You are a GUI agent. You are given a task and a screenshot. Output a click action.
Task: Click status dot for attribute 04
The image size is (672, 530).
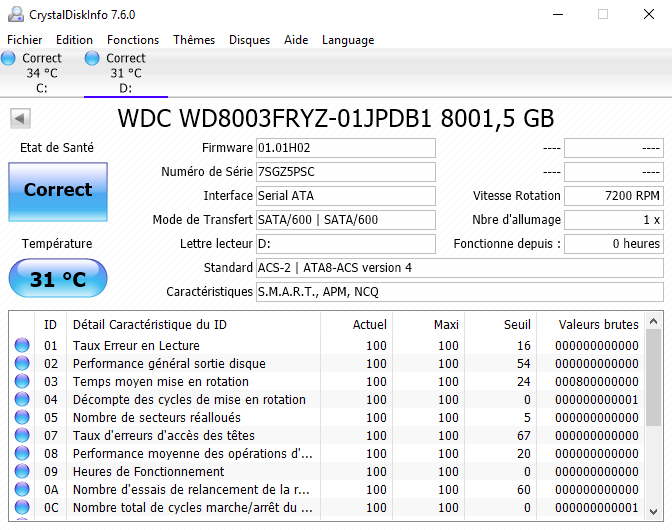pyautogui.click(x=22, y=399)
